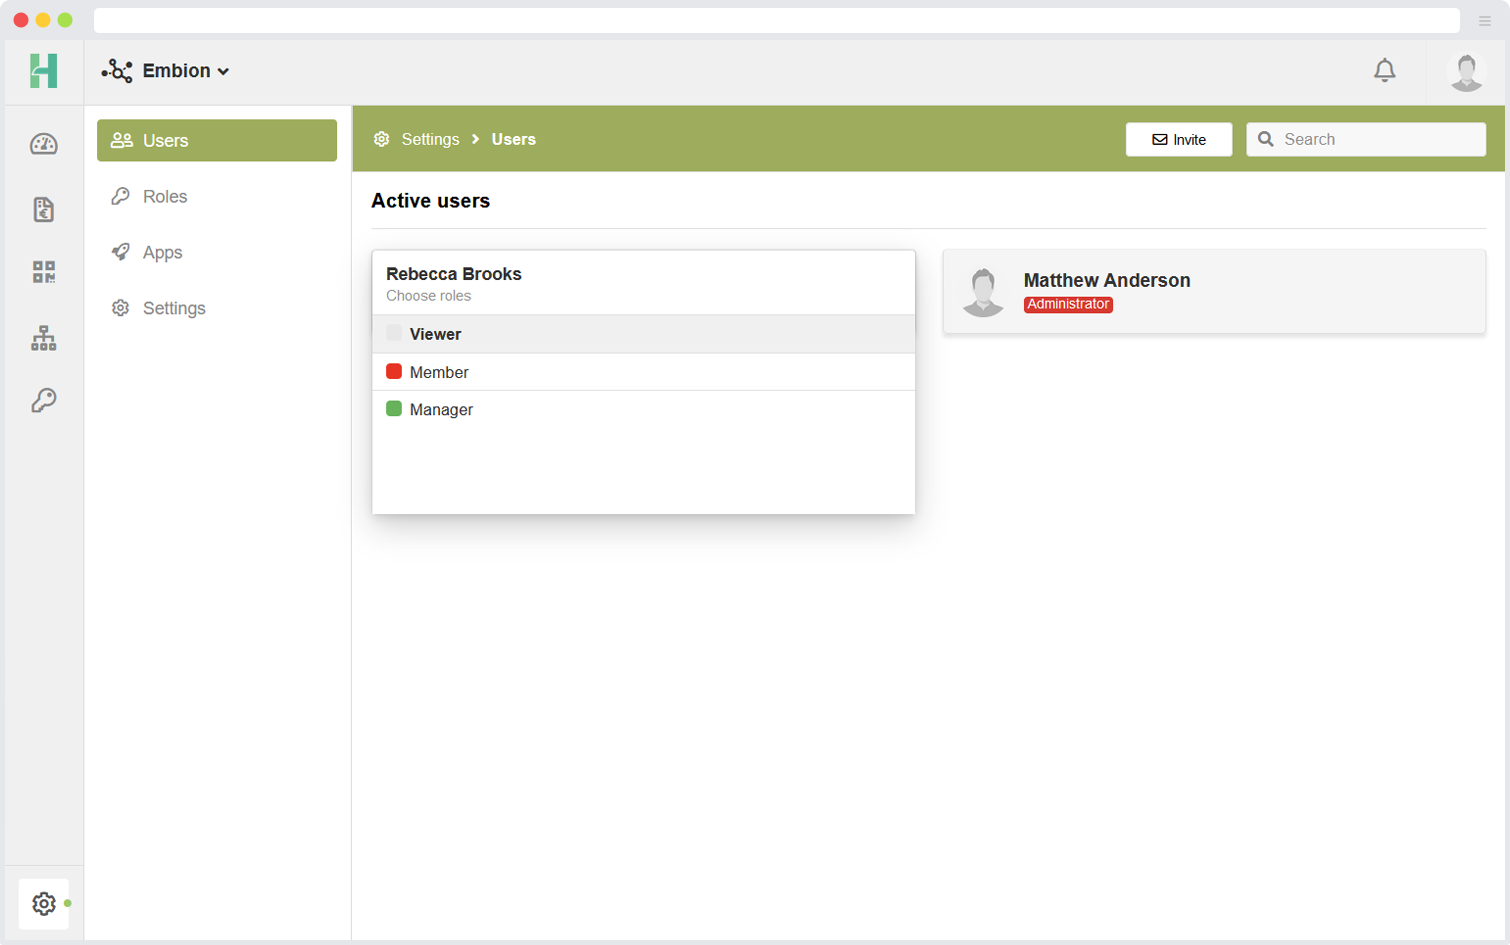Toggle the Viewer role checkbox
Image resolution: width=1510 pixels, height=945 pixels.
click(394, 333)
